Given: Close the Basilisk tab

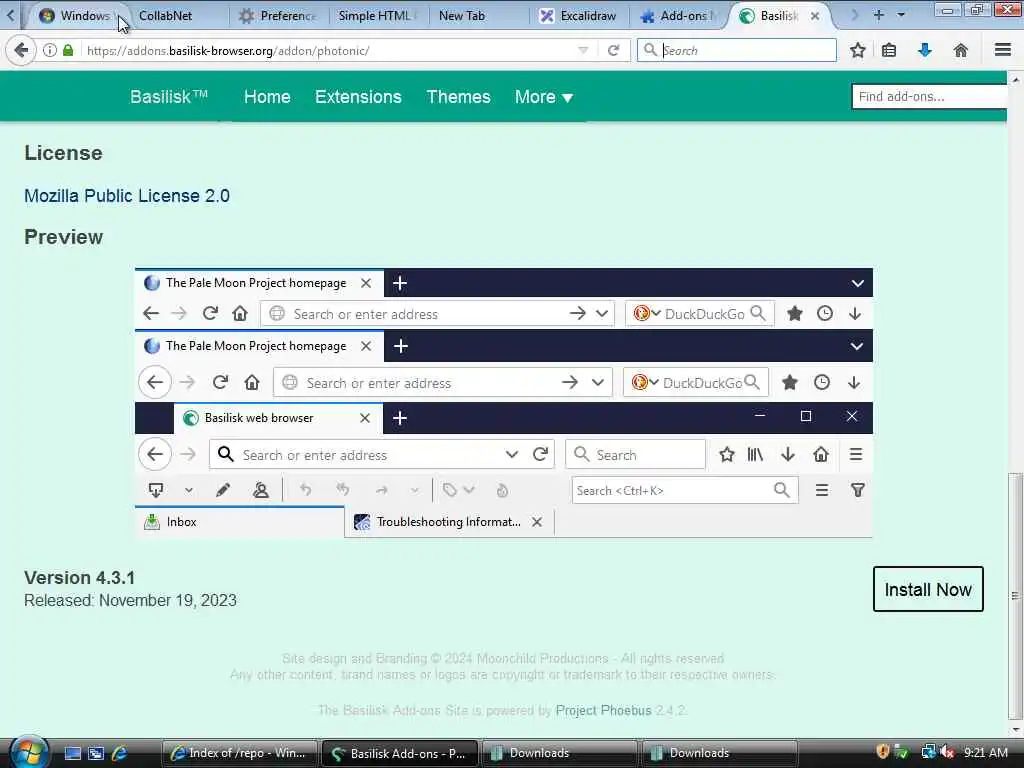Looking at the screenshot, I should coord(815,16).
